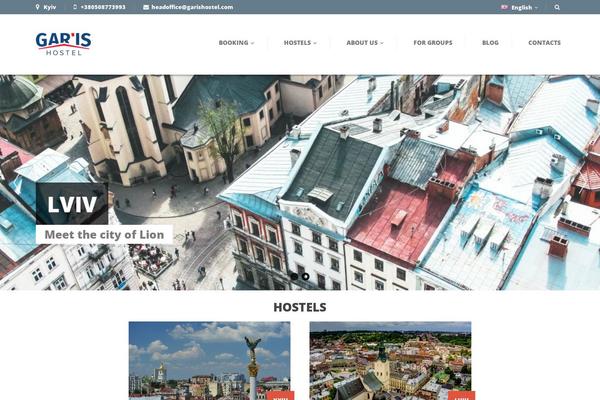Click the 'Meet the city of Lion' caption

click(104, 234)
